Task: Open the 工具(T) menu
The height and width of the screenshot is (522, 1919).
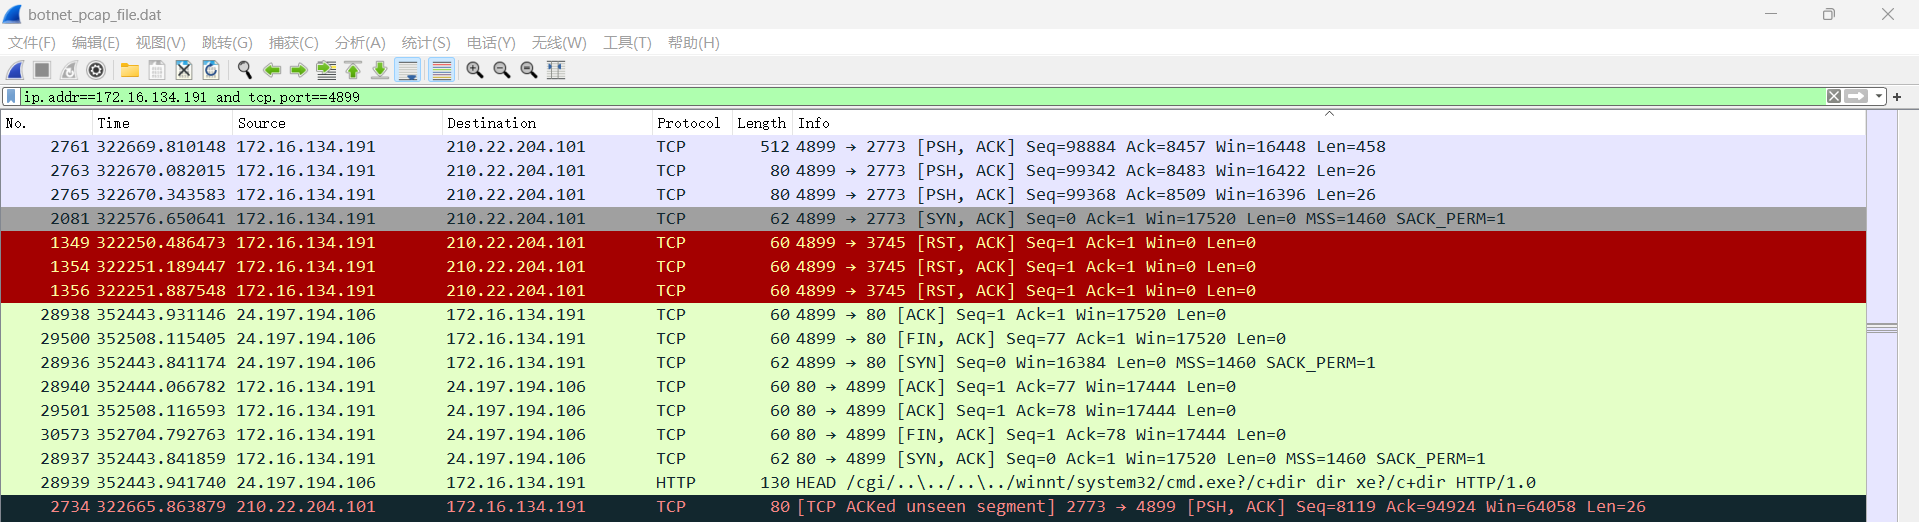Action: (627, 43)
